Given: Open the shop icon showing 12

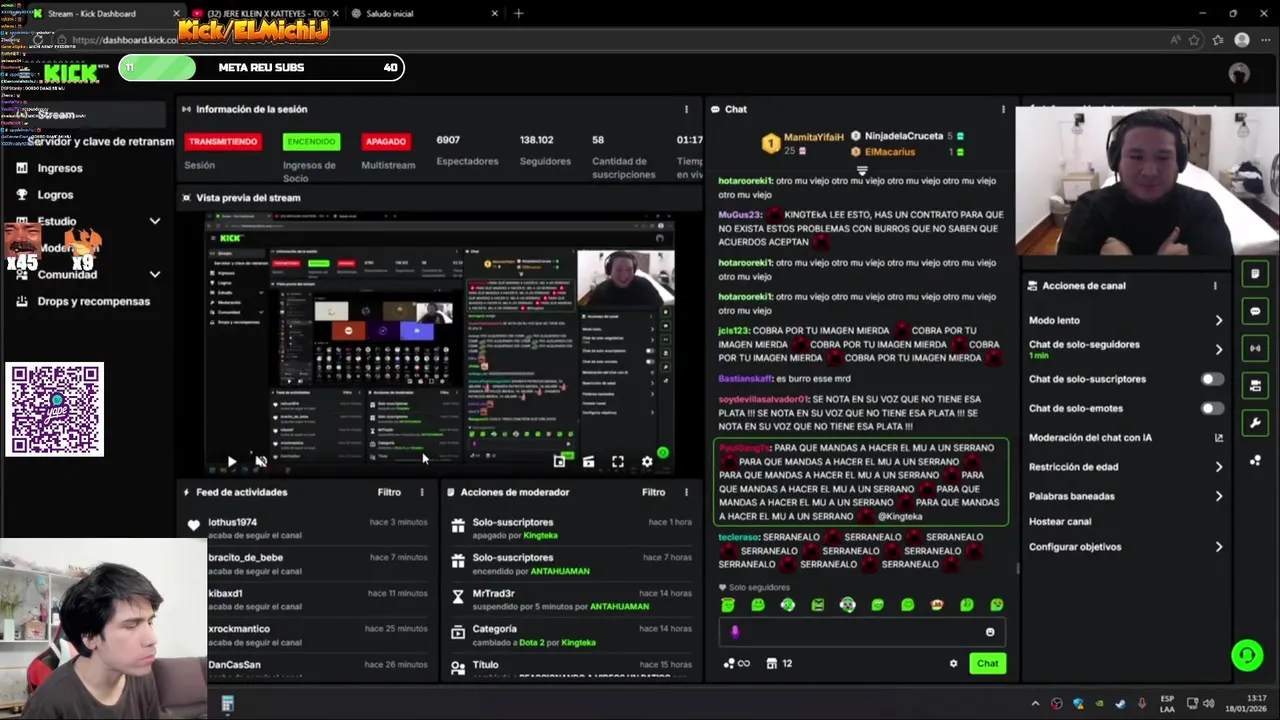Looking at the screenshot, I should (x=779, y=663).
